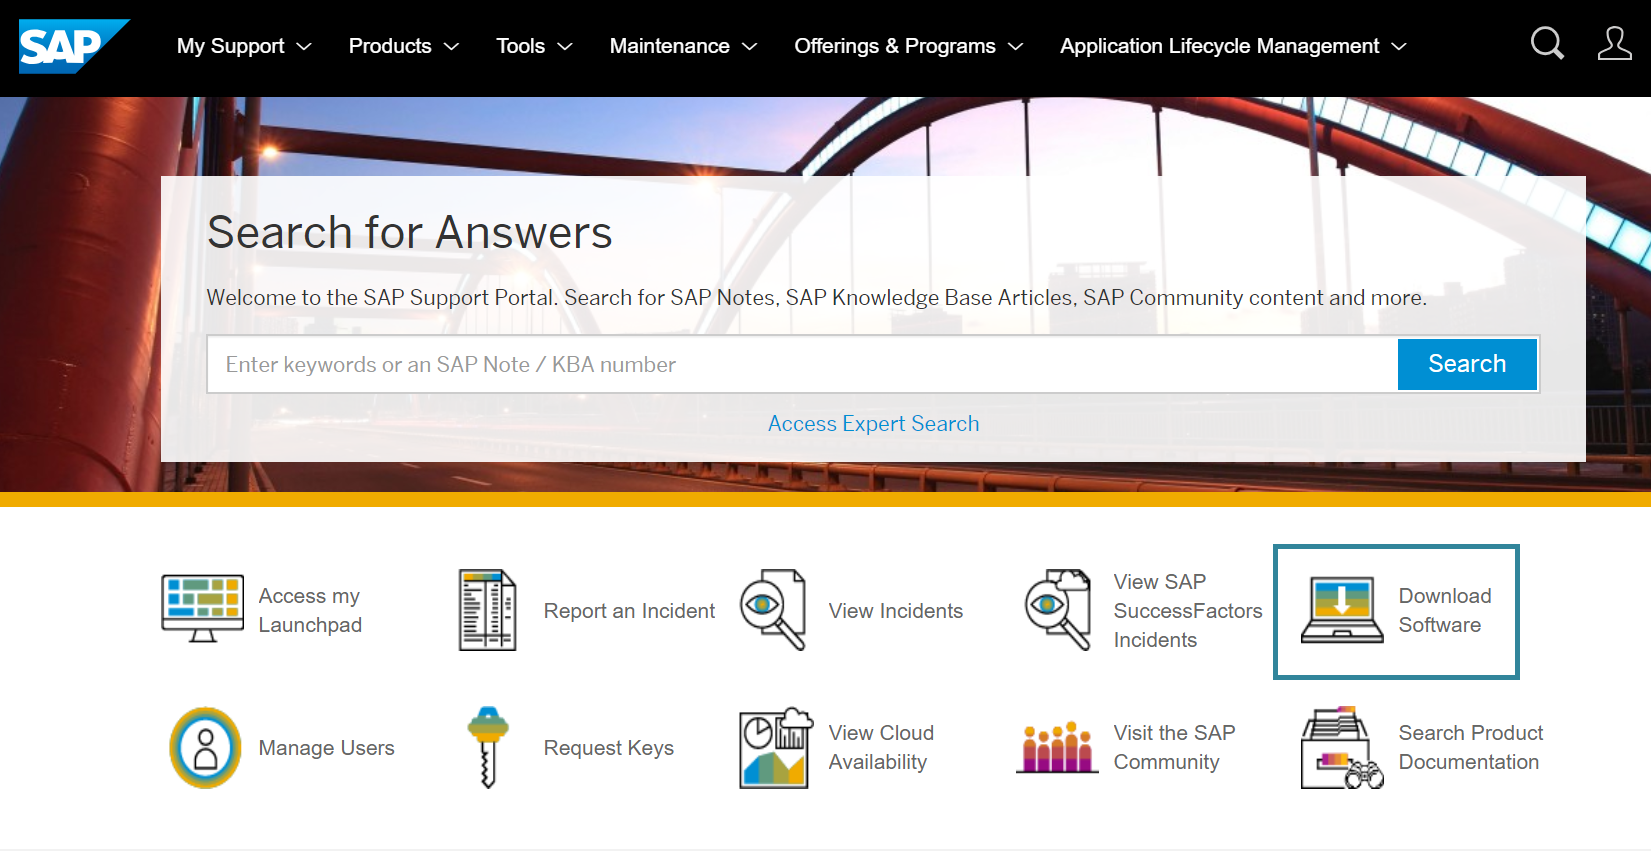Viewport: 1651px width, 851px height.
Task: Click the chevron next to Maintenance
Action: pyautogui.click(x=750, y=47)
